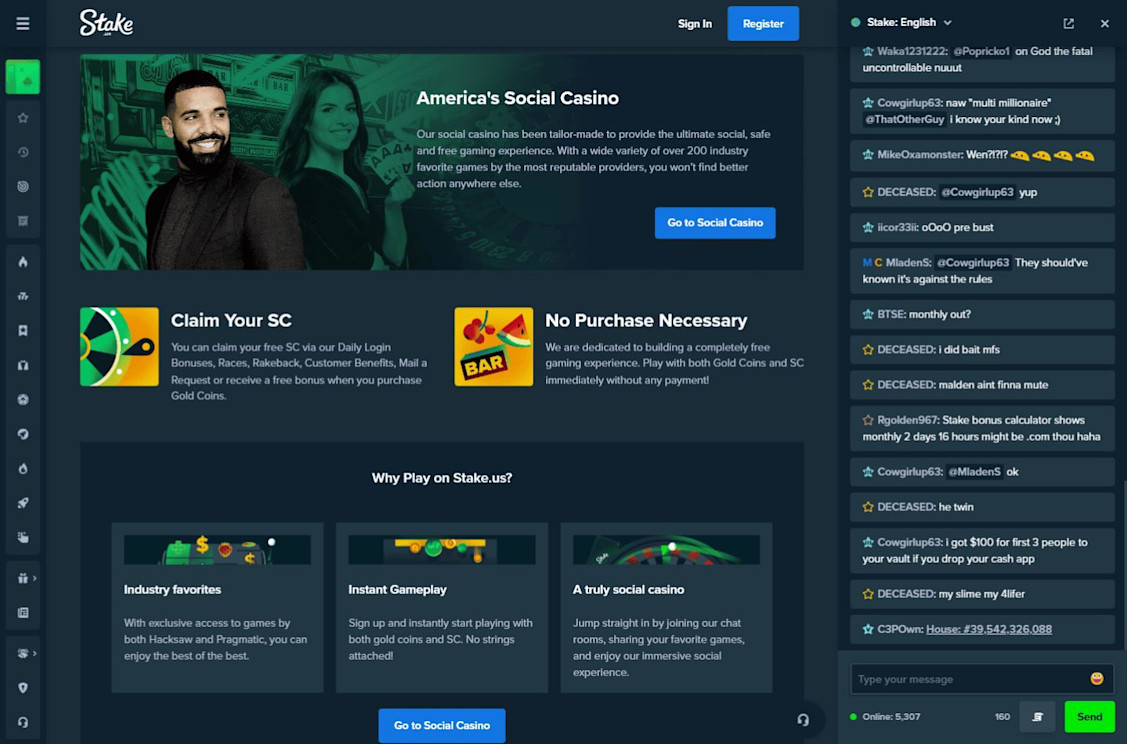Open the hamburger menu in the header
This screenshot has width=1127, height=744.
[23, 24]
